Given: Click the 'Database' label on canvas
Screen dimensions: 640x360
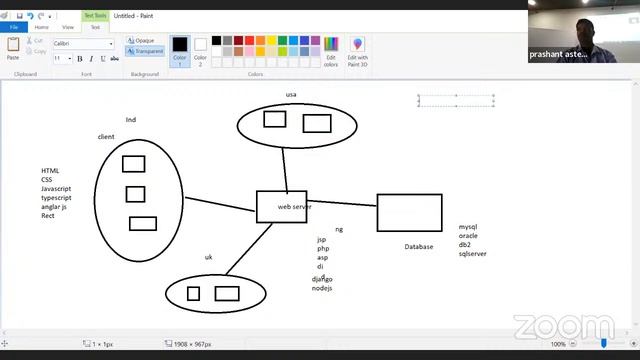Looking at the screenshot, I should (x=419, y=247).
